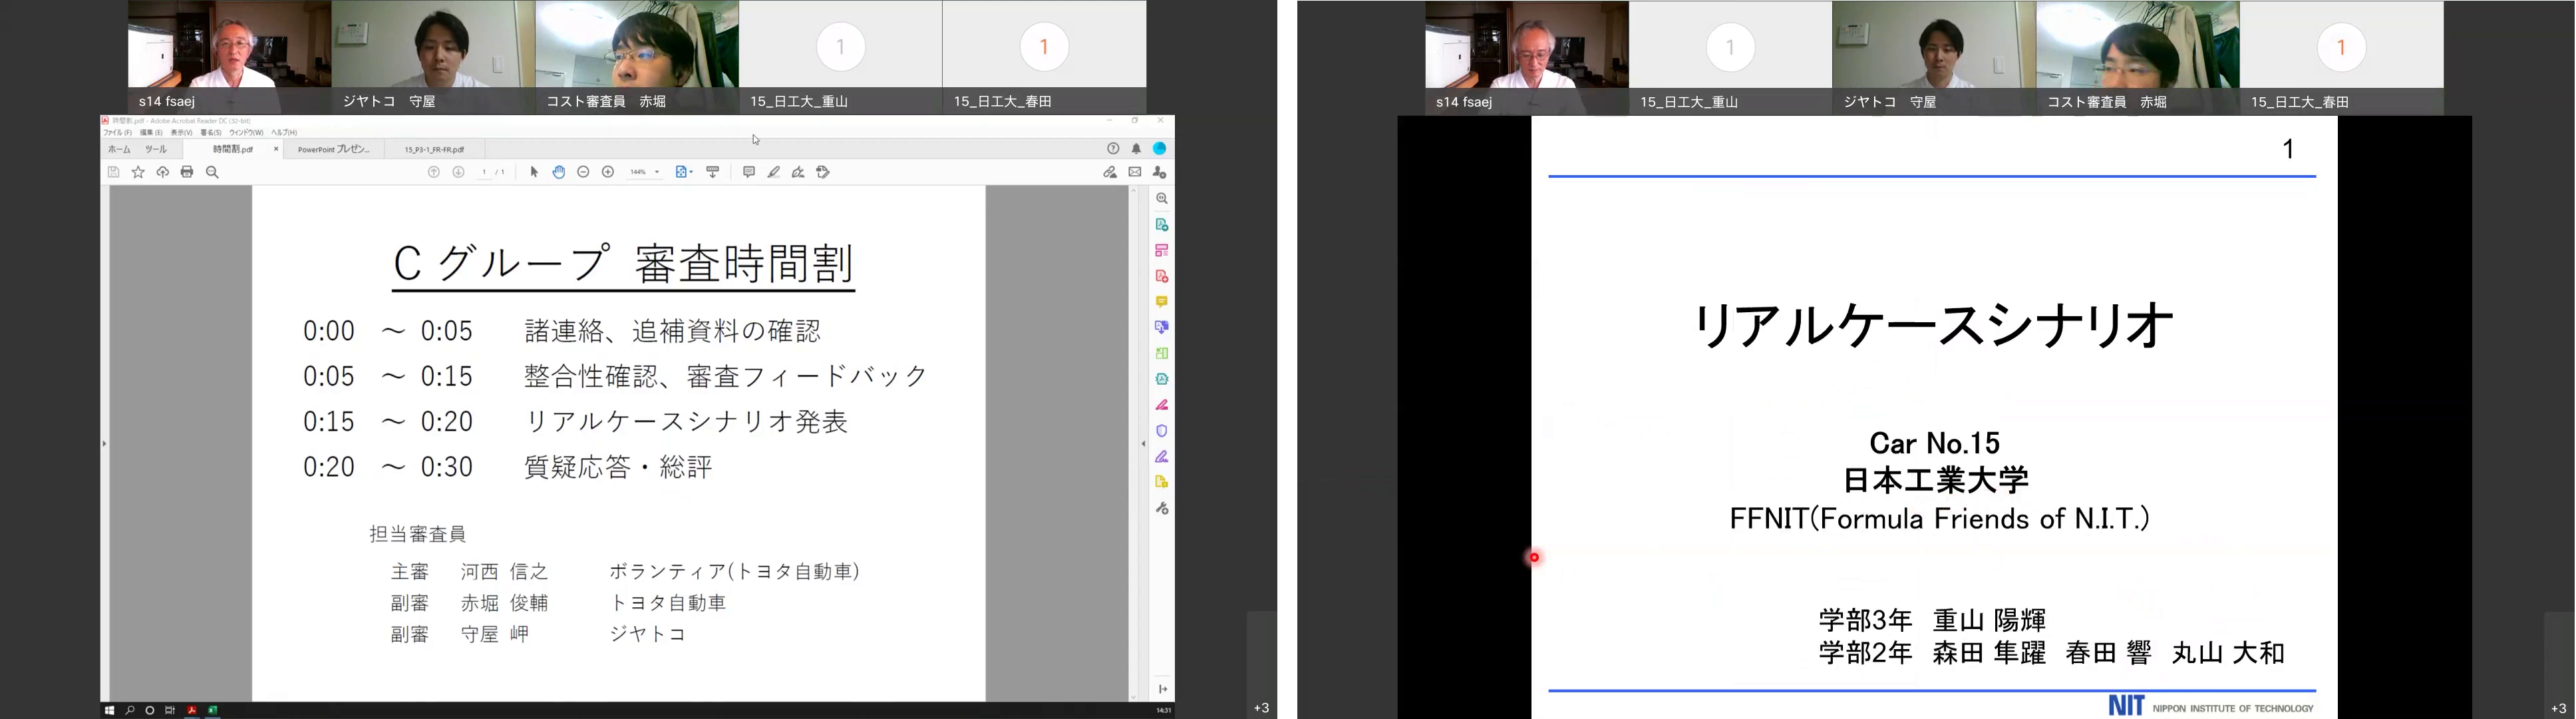Open the ファイル menu
Screen dimensions: 2576x719
coord(117,132)
